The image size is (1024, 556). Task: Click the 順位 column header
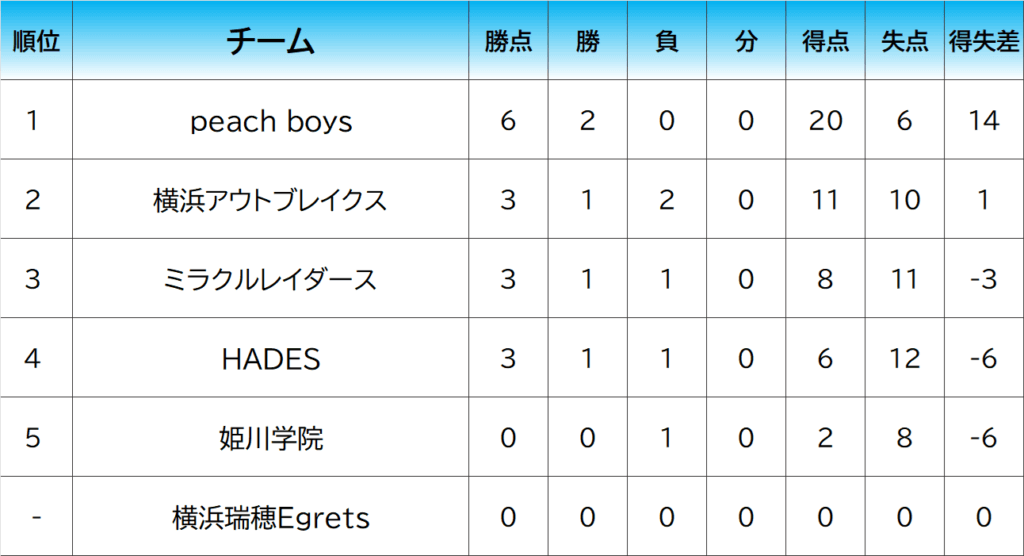pyautogui.click(x=36, y=41)
